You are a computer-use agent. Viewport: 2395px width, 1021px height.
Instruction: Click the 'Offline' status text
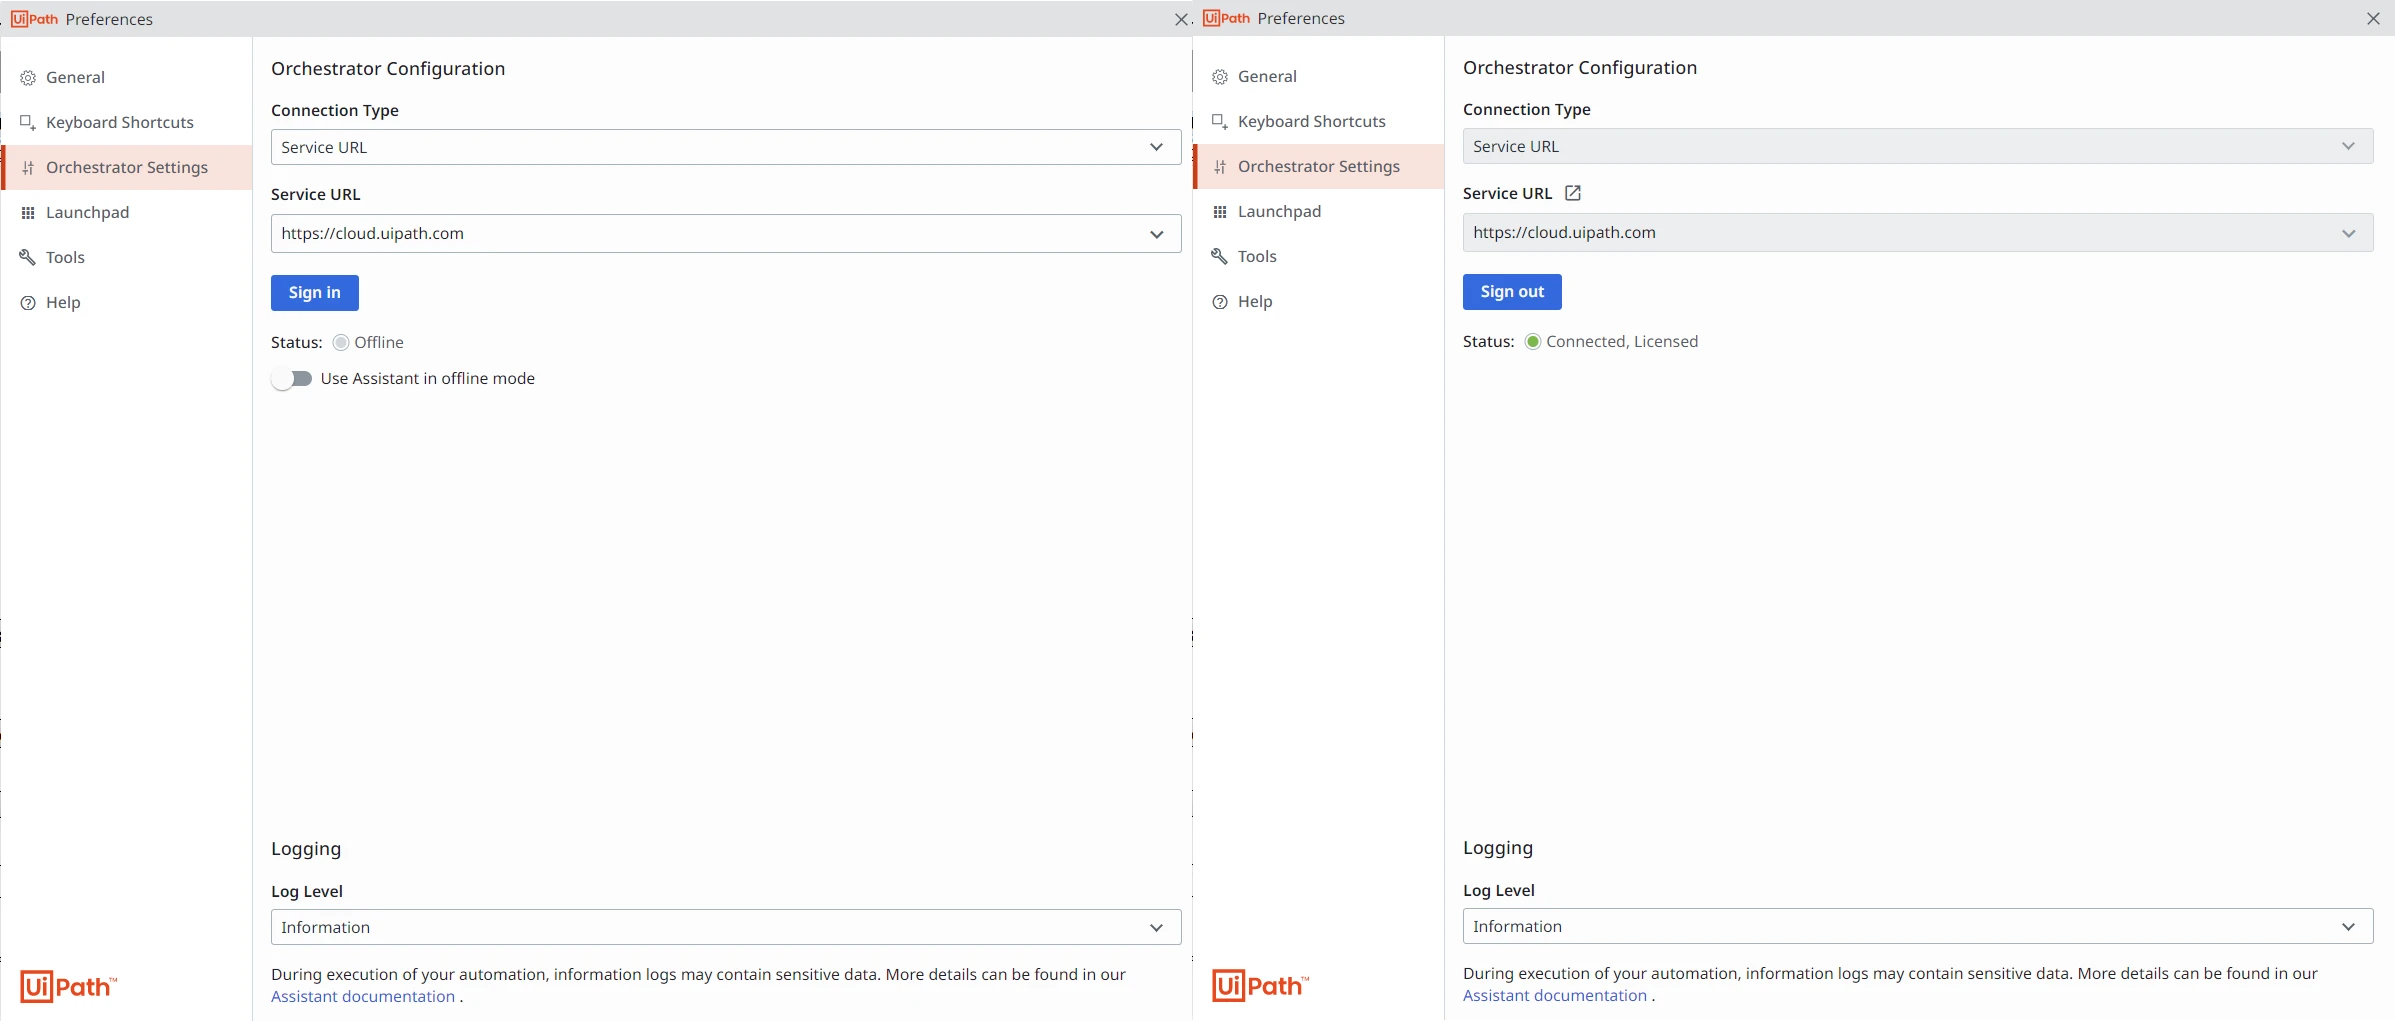[x=379, y=343]
